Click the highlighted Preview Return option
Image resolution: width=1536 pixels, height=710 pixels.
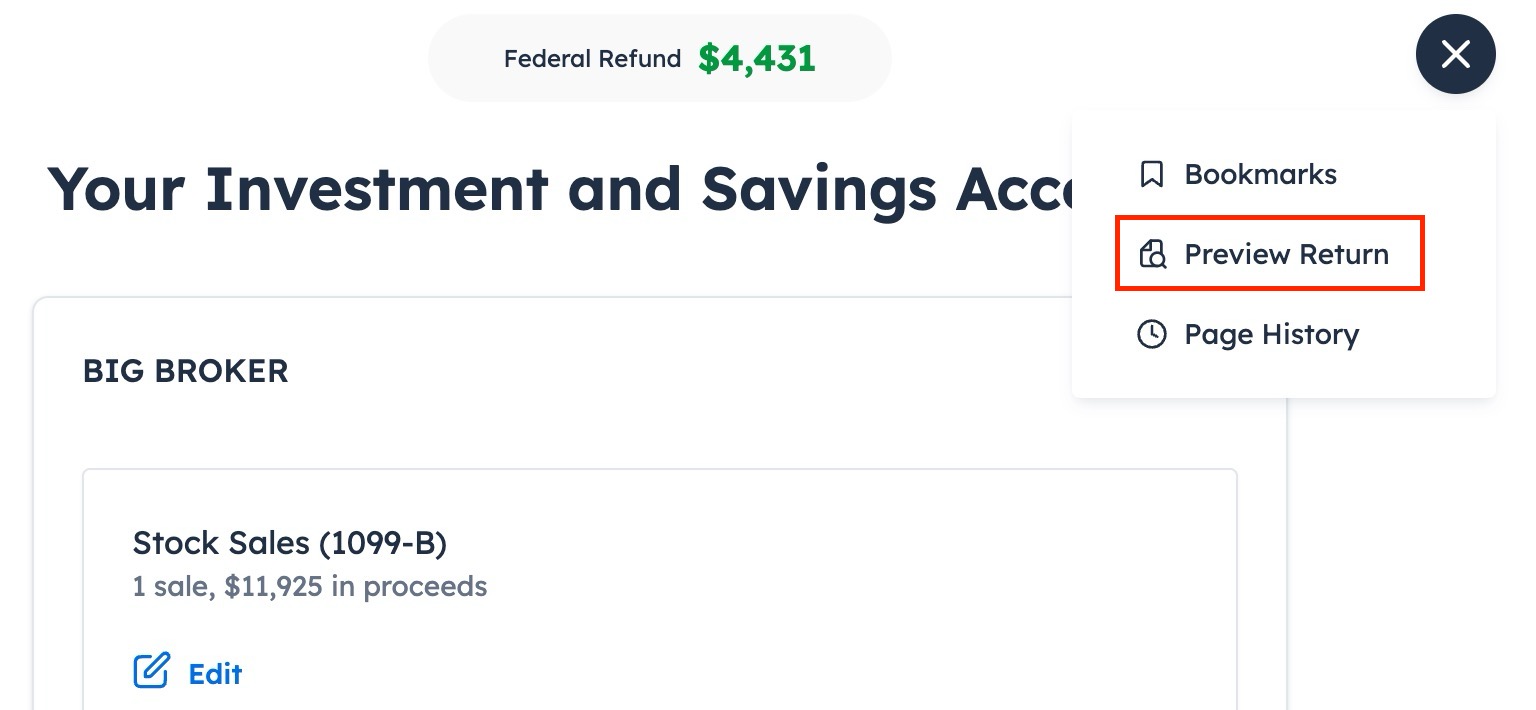[x=1286, y=254]
